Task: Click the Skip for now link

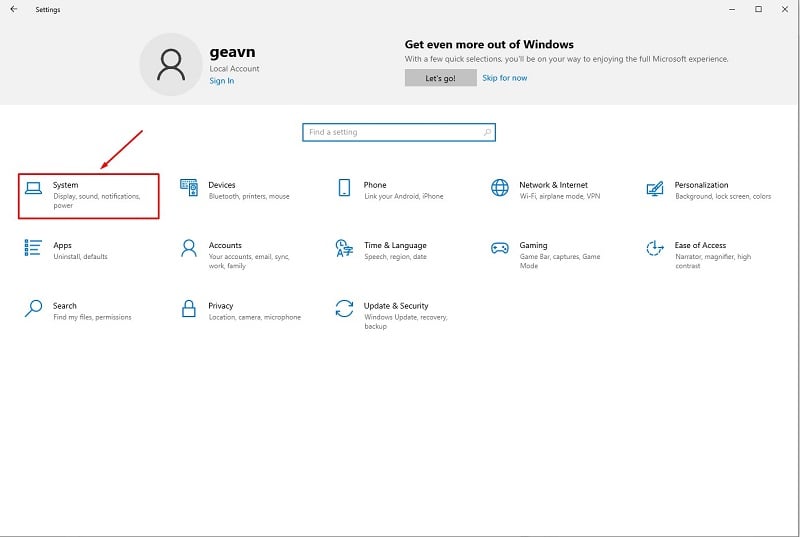Action: (x=505, y=78)
